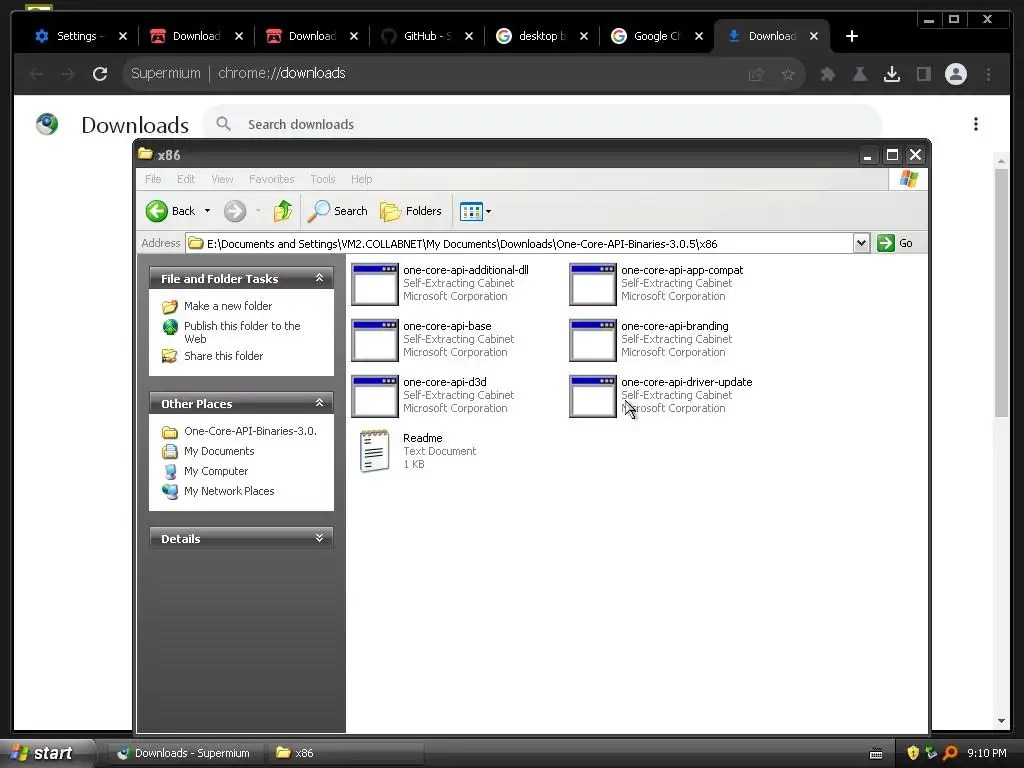The image size is (1024, 768).
Task: Open one-core-api-additional-dll cabinet file icon
Action: [375, 284]
